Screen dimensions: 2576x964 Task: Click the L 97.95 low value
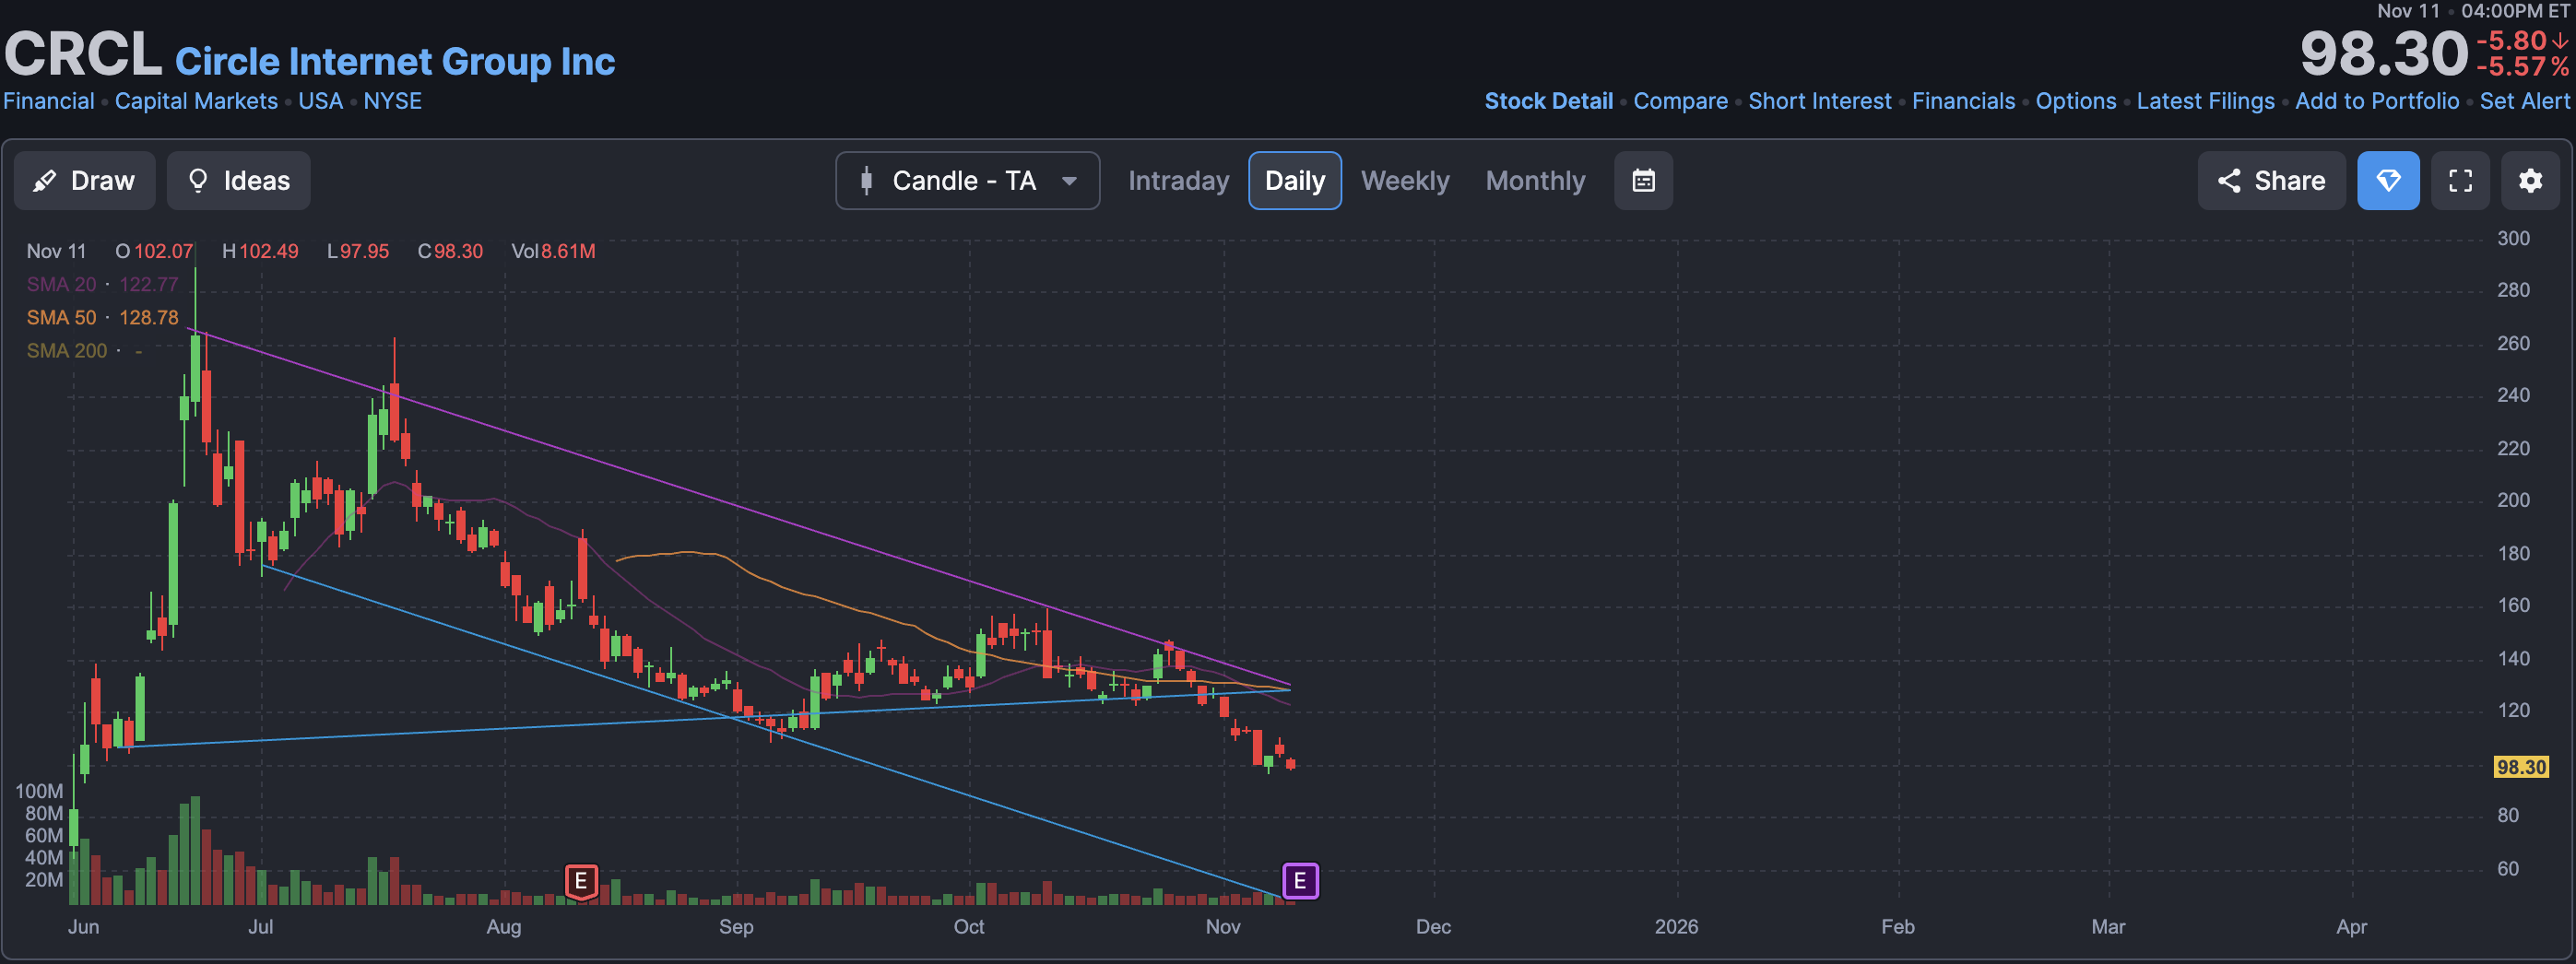click(x=358, y=251)
